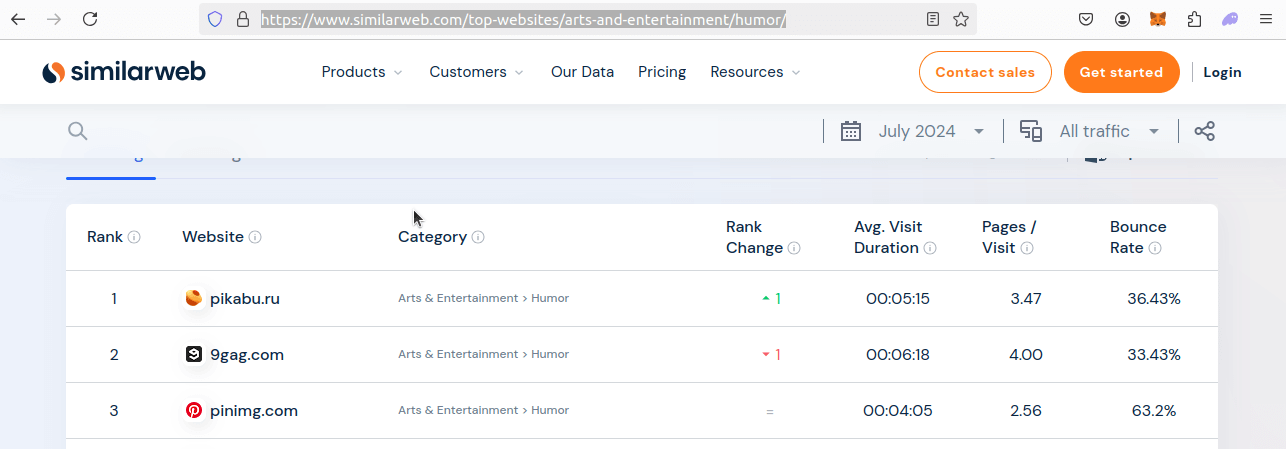The height and width of the screenshot is (449, 1286).
Task: Open the MetaMask fox extension
Action: coord(1158,19)
